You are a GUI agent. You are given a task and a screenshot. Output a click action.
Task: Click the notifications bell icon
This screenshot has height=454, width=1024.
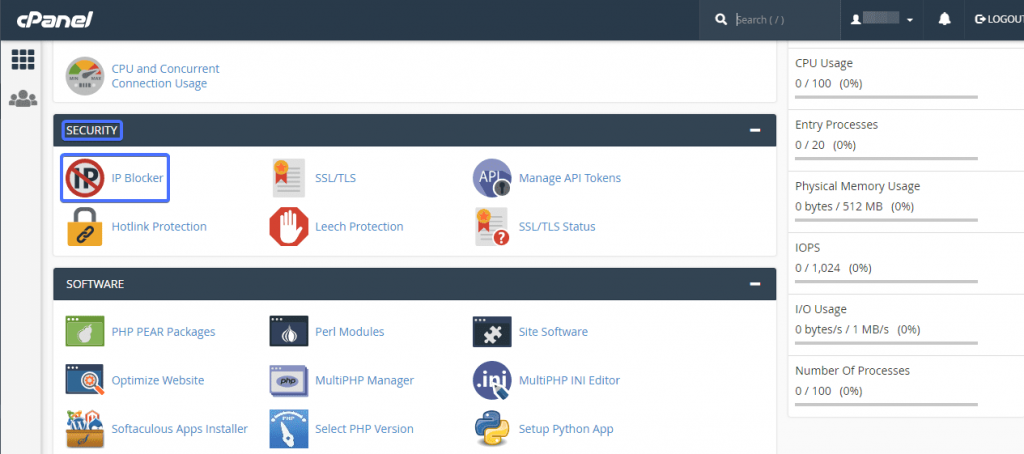[944, 20]
